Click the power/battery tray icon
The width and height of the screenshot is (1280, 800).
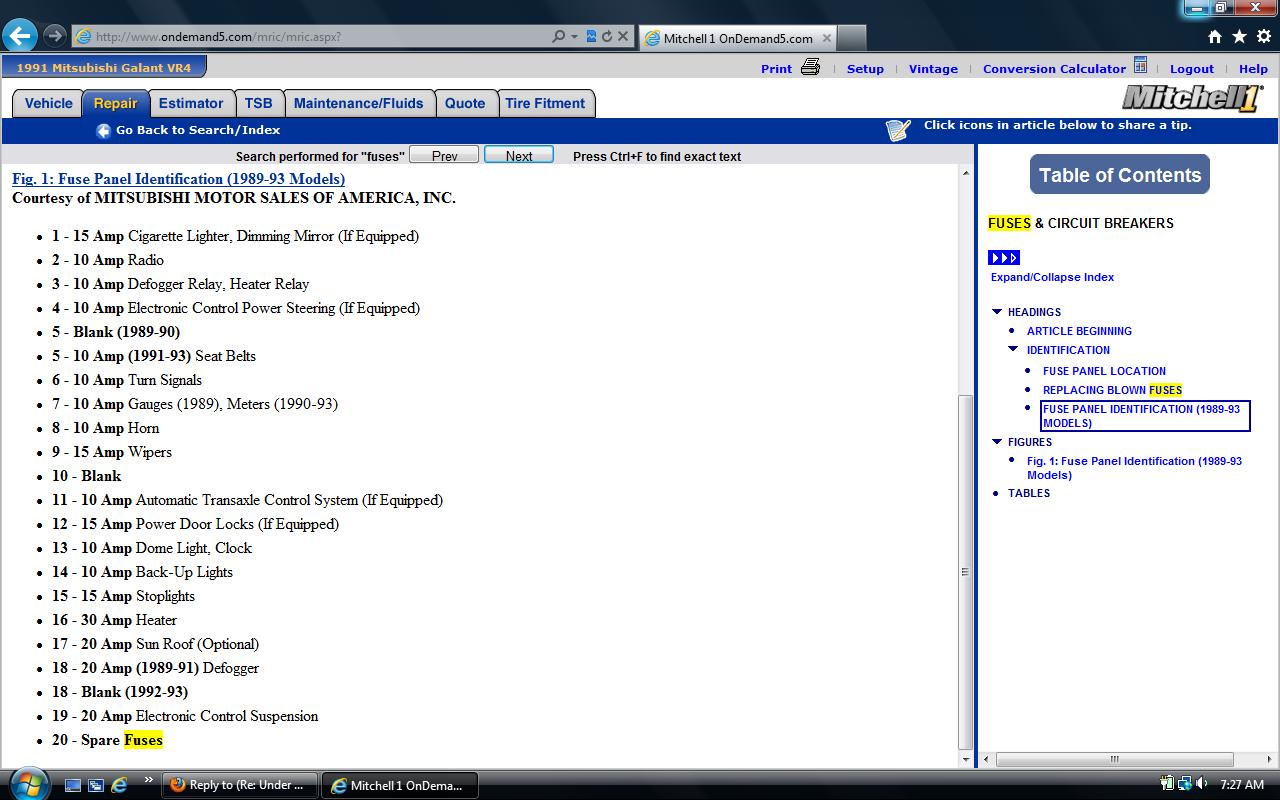click(x=1167, y=784)
